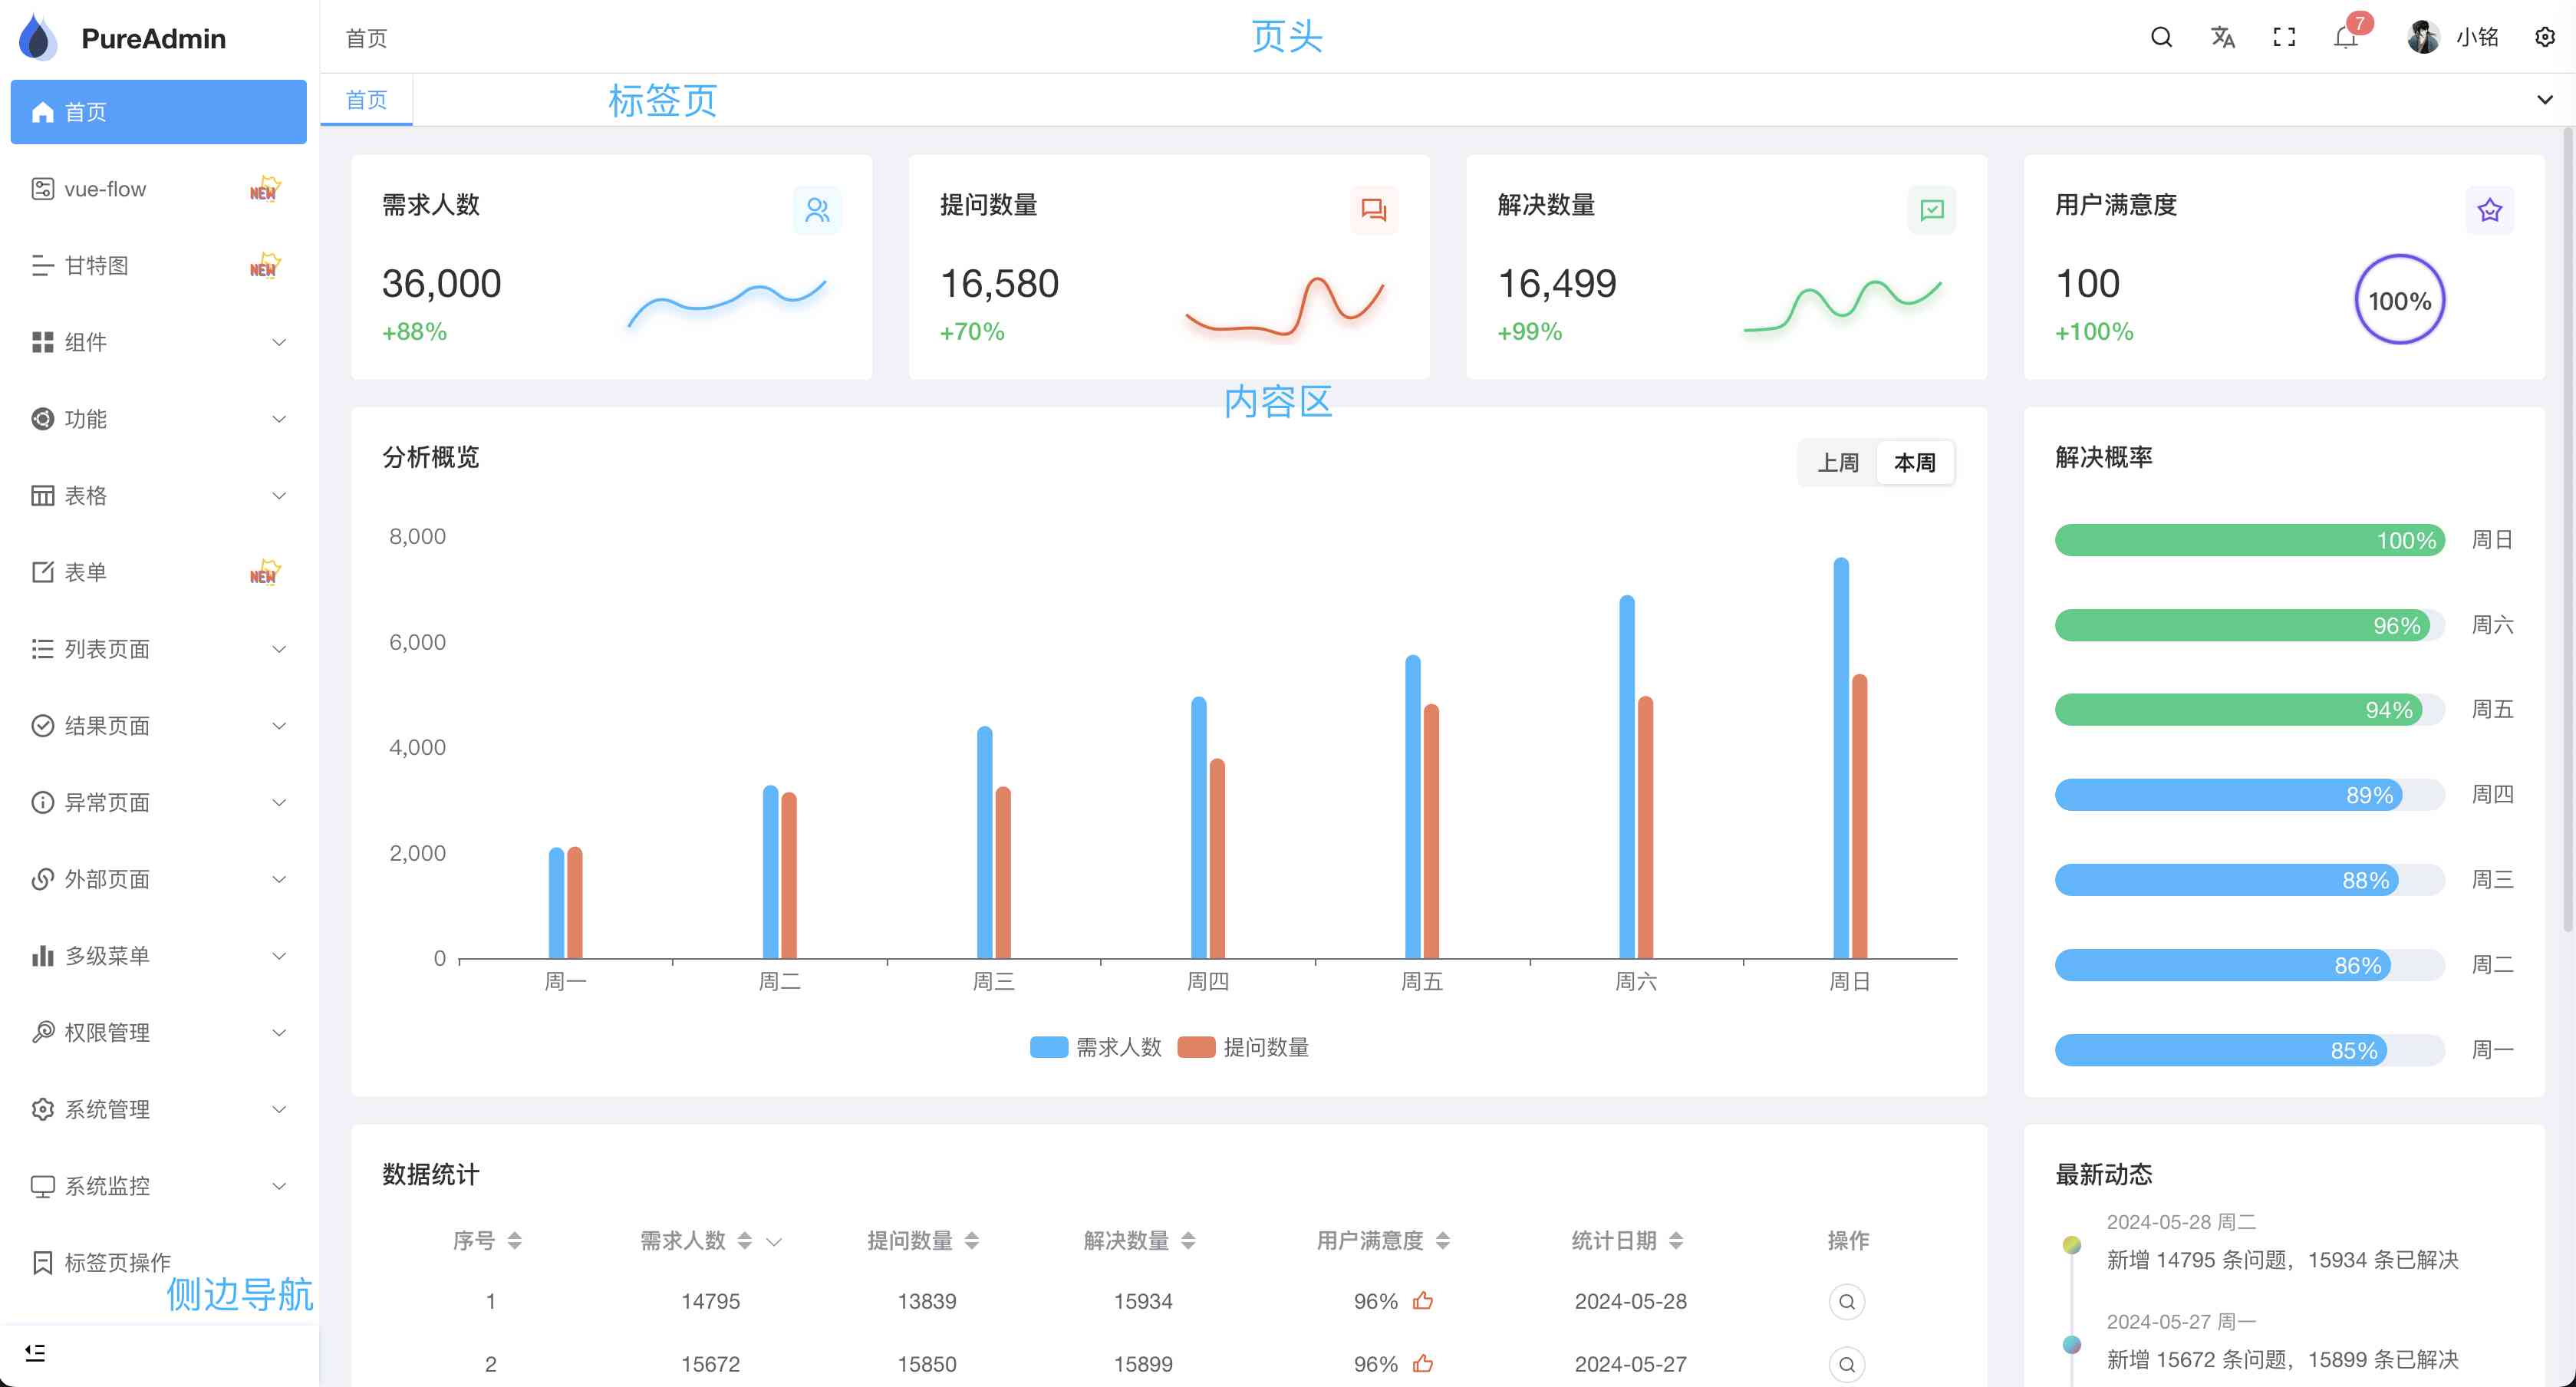Viewport: 2576px width, 1387px height.
Task: Open the language translation switcher
Action: (2222, 38)
